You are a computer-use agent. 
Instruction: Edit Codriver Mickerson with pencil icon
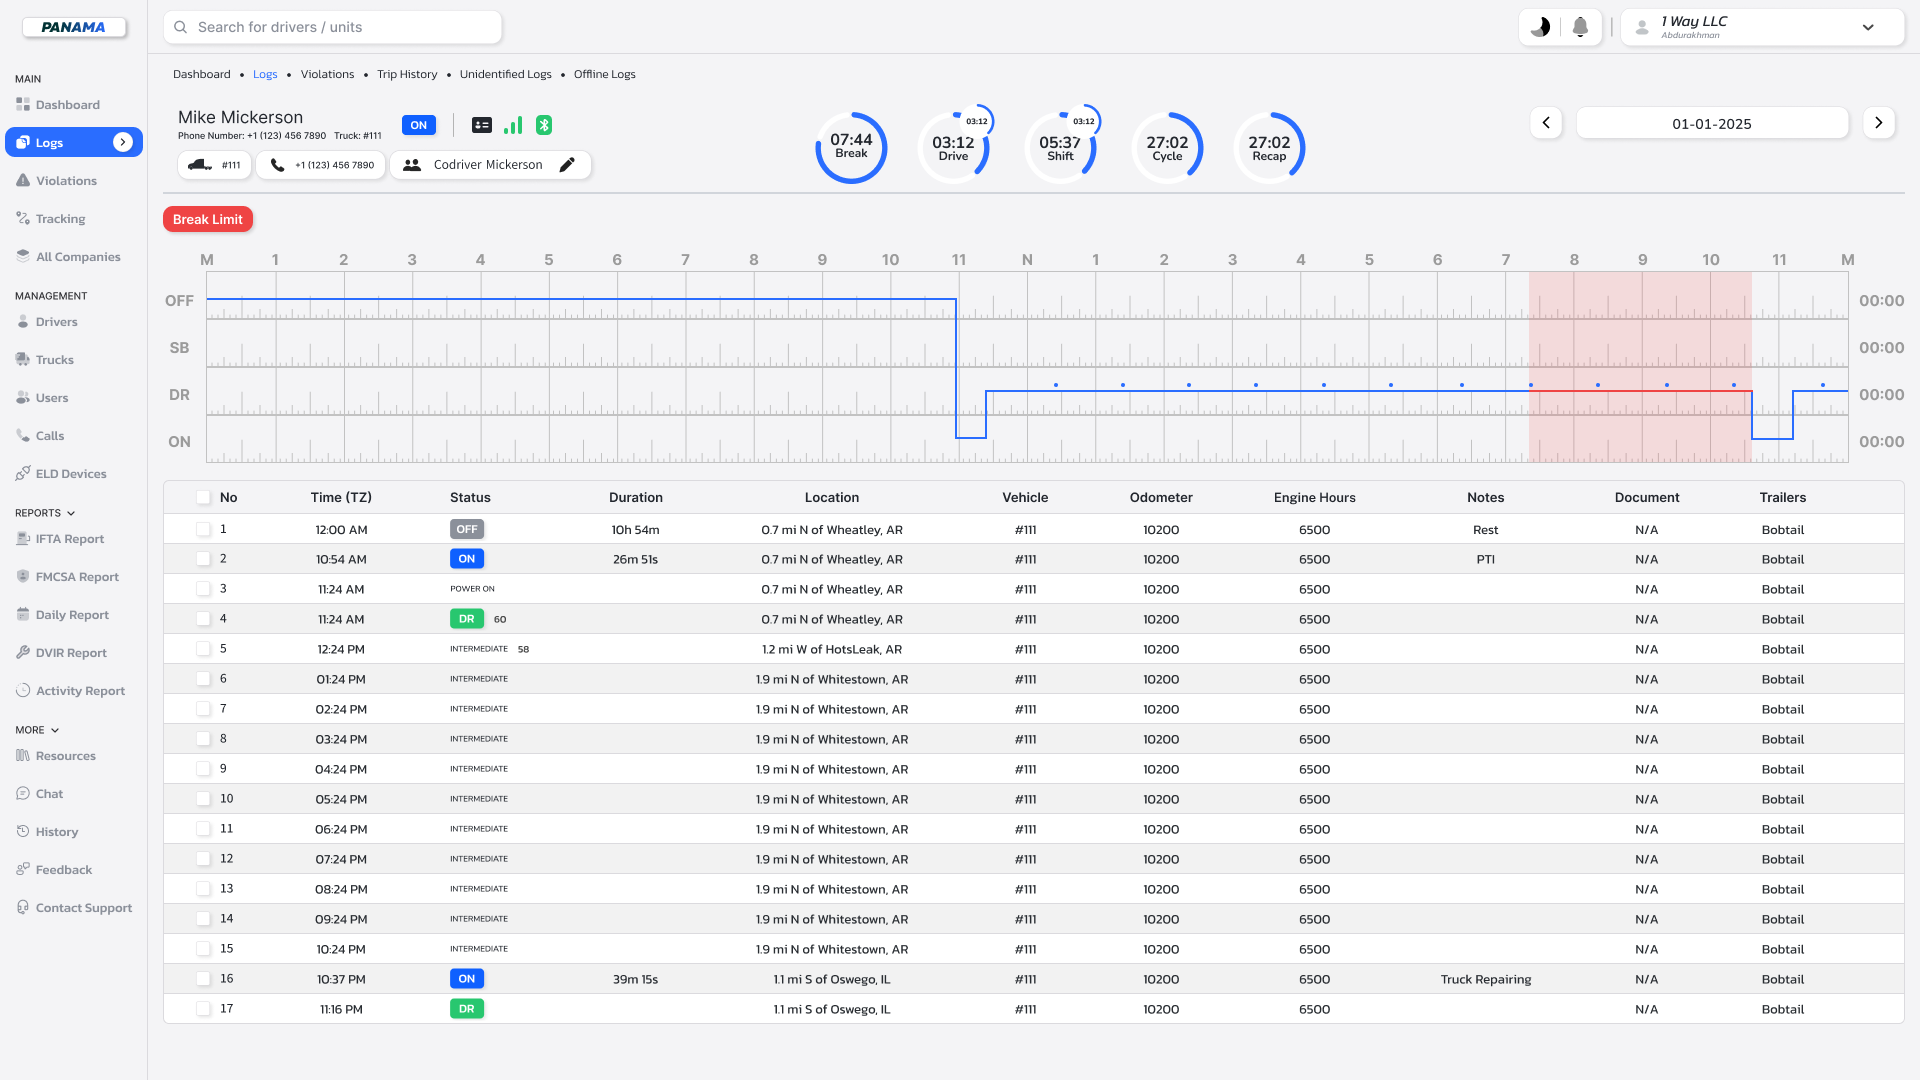pyautogui.click(x=568, y=164)
